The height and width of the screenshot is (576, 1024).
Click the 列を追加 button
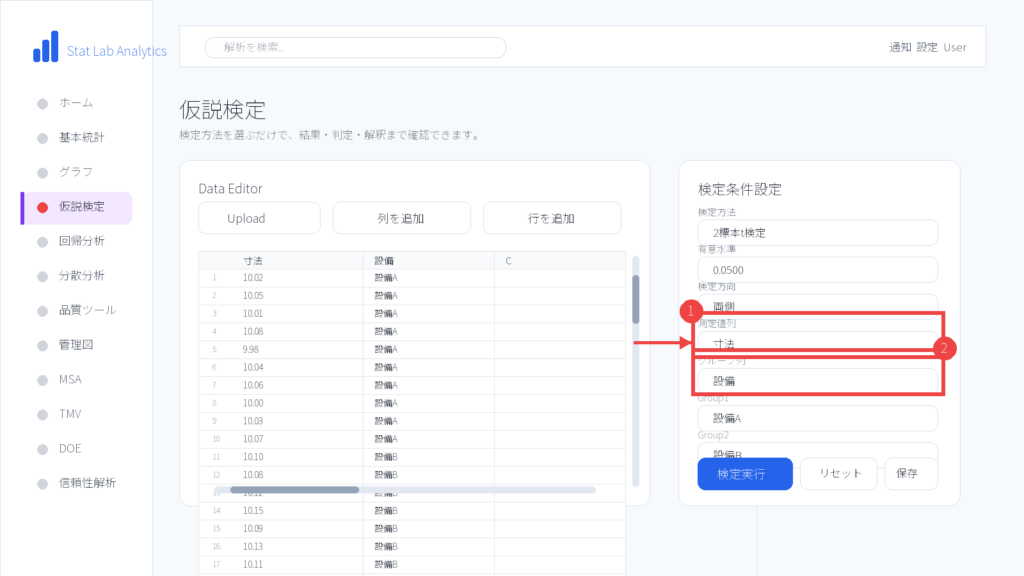(402, 218)
